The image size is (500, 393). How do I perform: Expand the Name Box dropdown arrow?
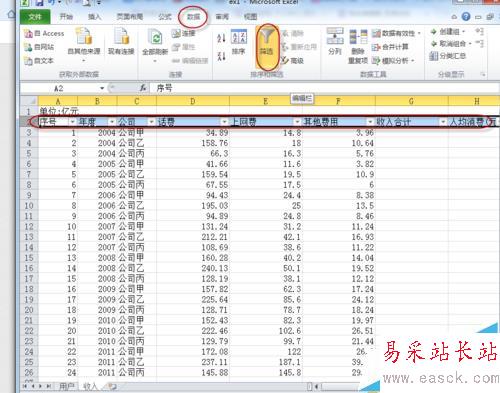pyautogui.click(x=102, y=88)
